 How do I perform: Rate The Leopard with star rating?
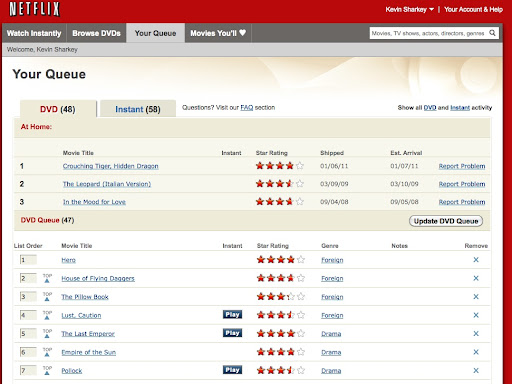tap(280, 183)
